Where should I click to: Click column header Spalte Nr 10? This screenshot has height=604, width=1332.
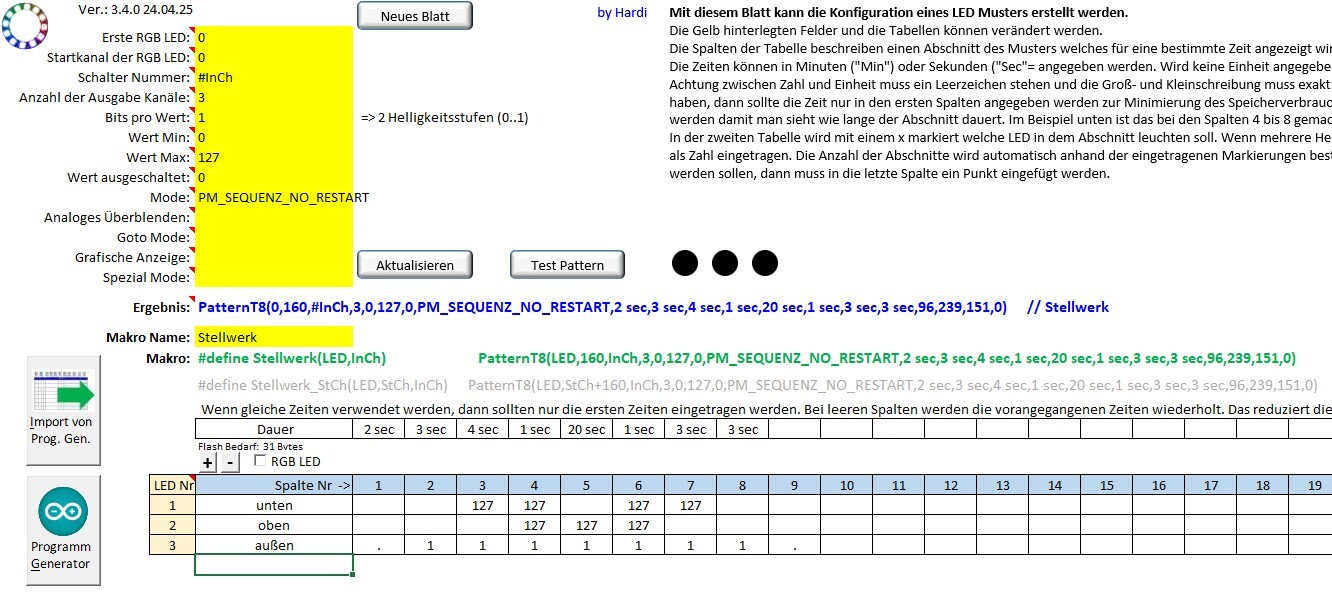point(846,485)
